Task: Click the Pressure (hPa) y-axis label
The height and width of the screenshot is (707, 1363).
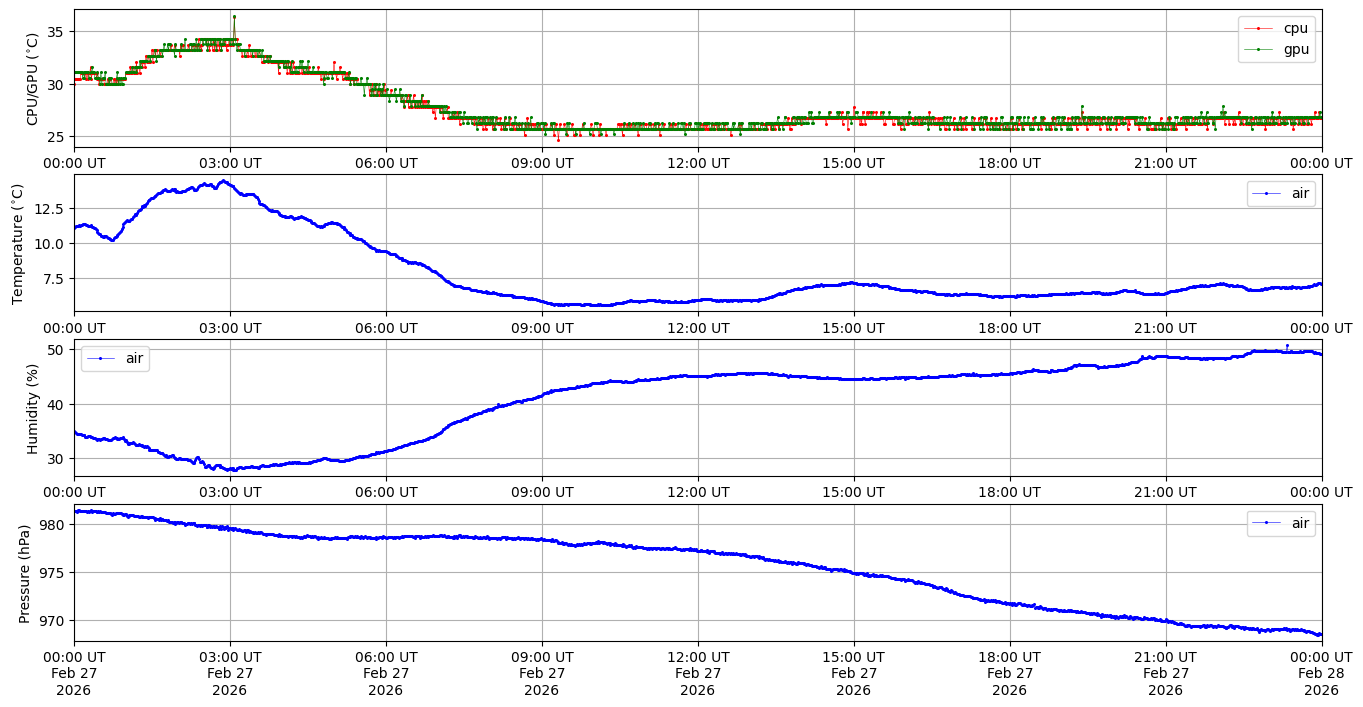Action: (x=25, y=573)
